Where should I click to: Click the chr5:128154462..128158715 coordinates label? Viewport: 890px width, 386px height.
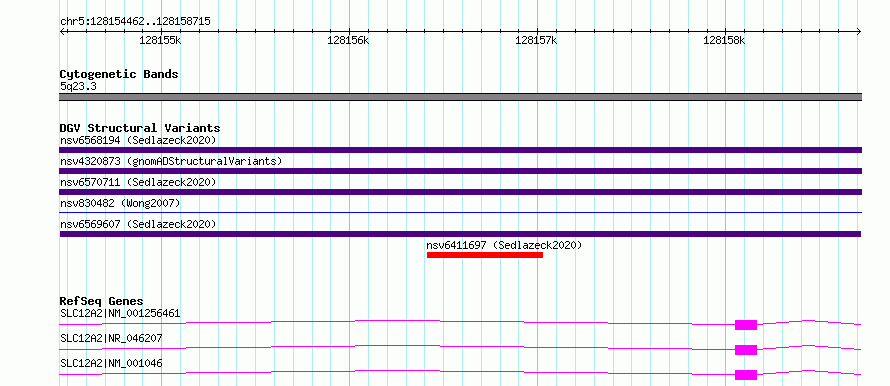(135, 22)
